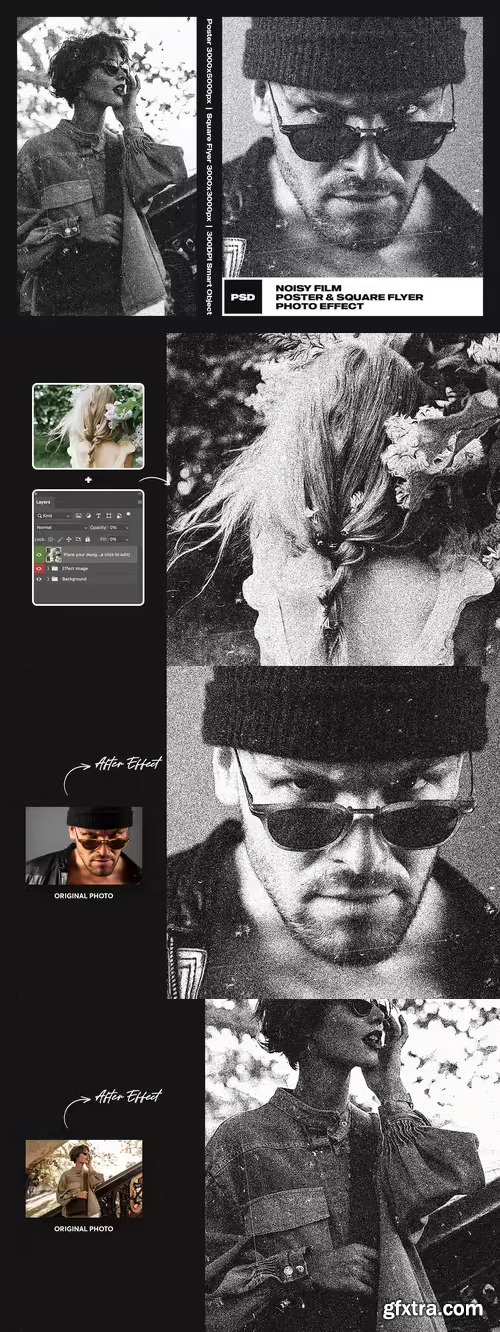Image resolution: width=500 pixels, height=1332 pixels.
Task: Open the Fill slider dropdown arrow
Action: pos(126,540)
